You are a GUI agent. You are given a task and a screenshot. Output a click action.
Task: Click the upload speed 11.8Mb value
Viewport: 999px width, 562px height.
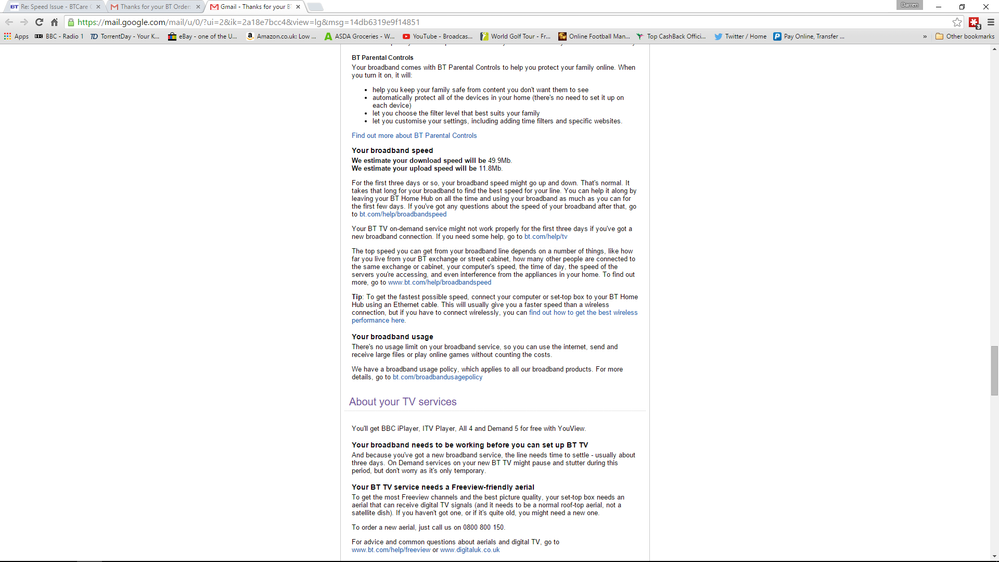coord(491,169)
